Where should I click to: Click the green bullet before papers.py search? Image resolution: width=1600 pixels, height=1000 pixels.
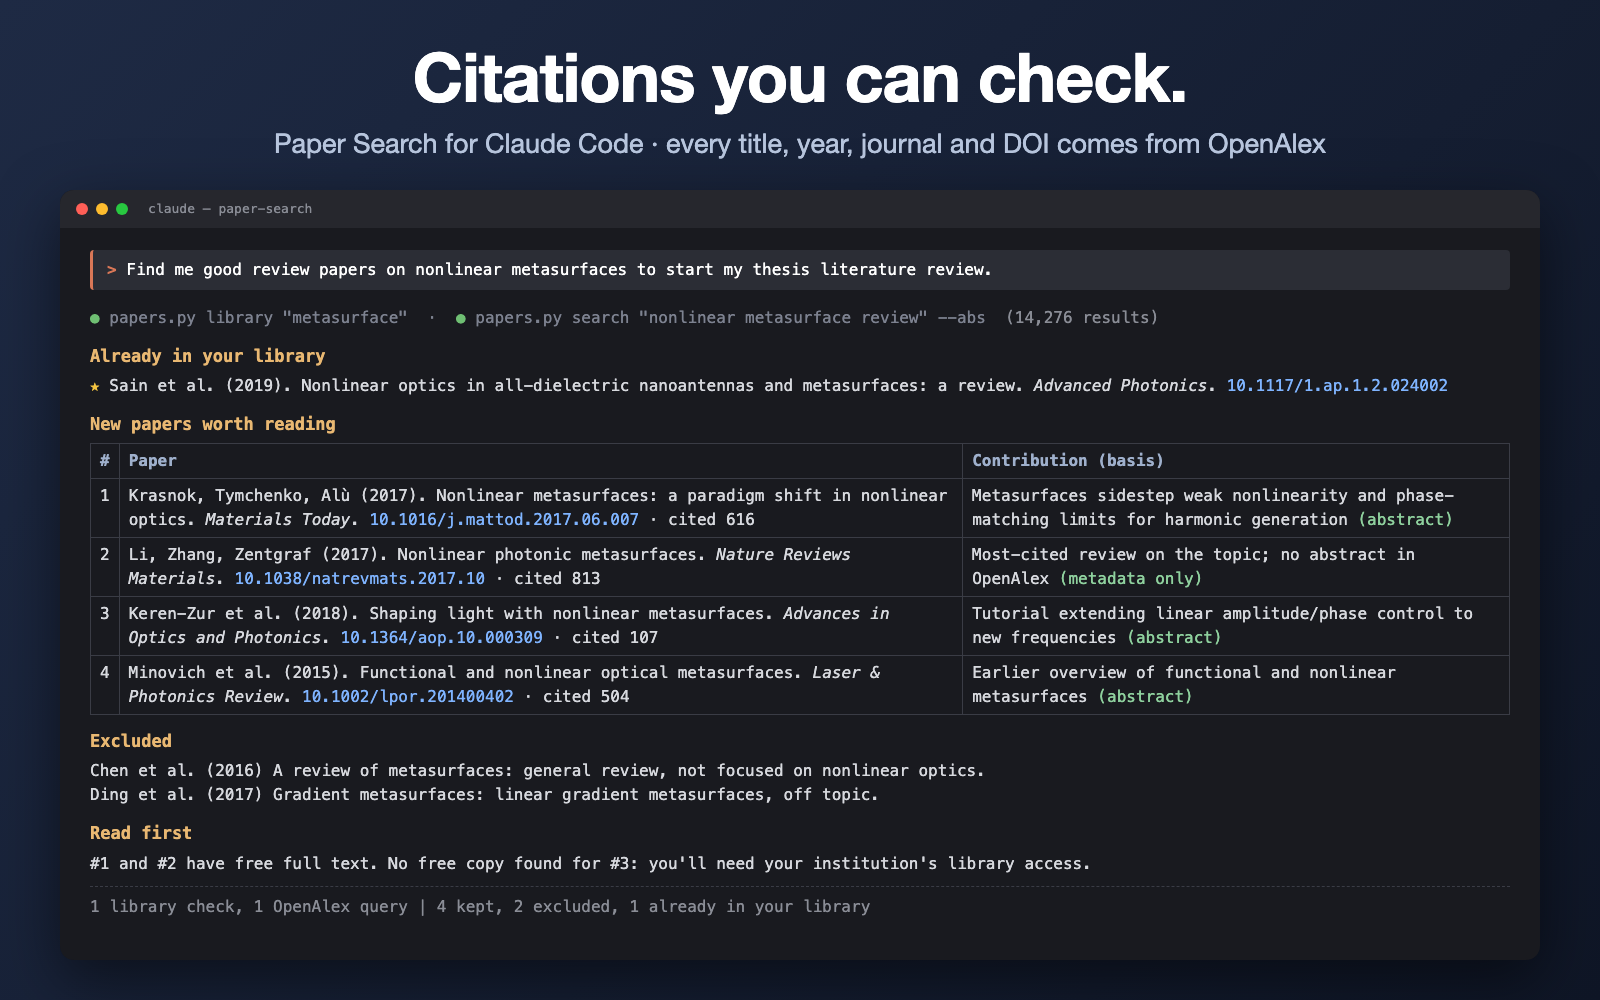[461, 319]
